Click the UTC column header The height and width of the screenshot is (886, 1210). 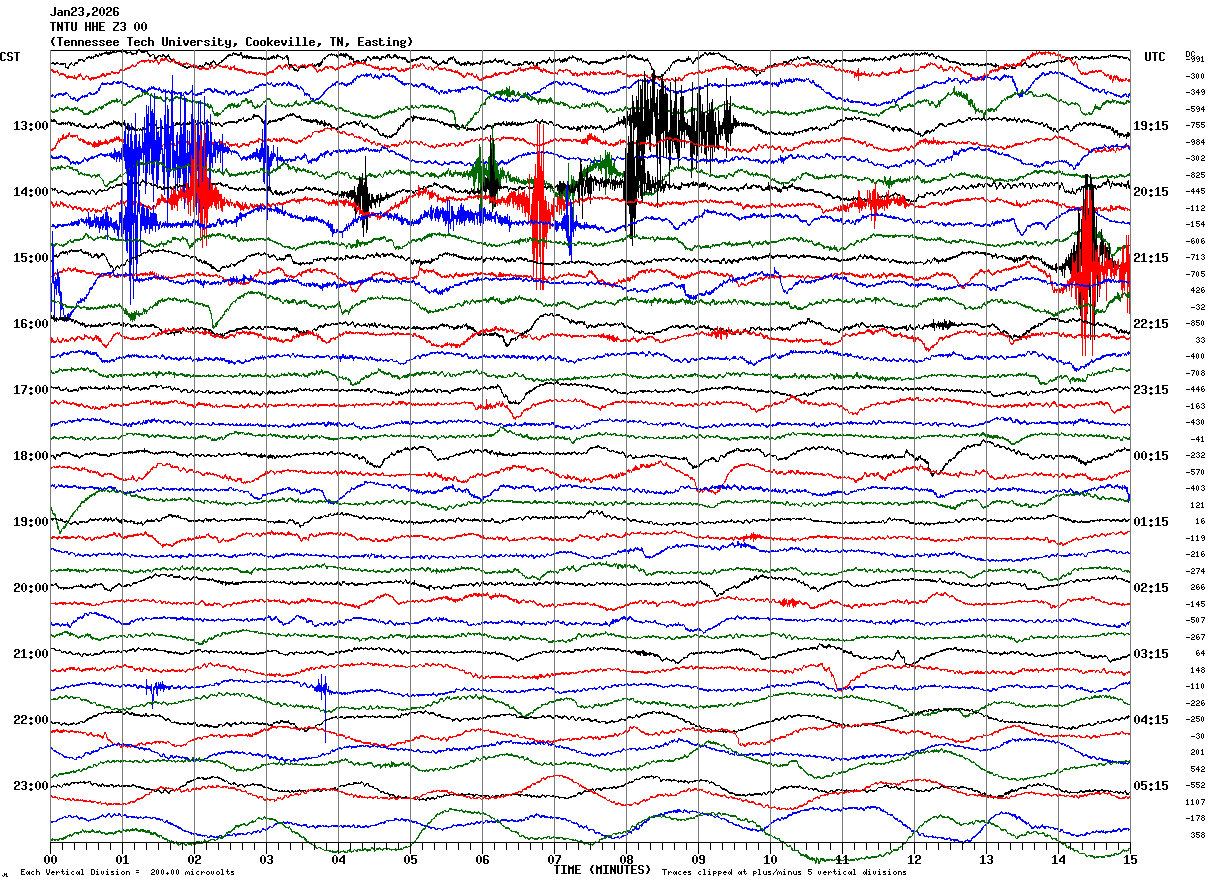1155,57
